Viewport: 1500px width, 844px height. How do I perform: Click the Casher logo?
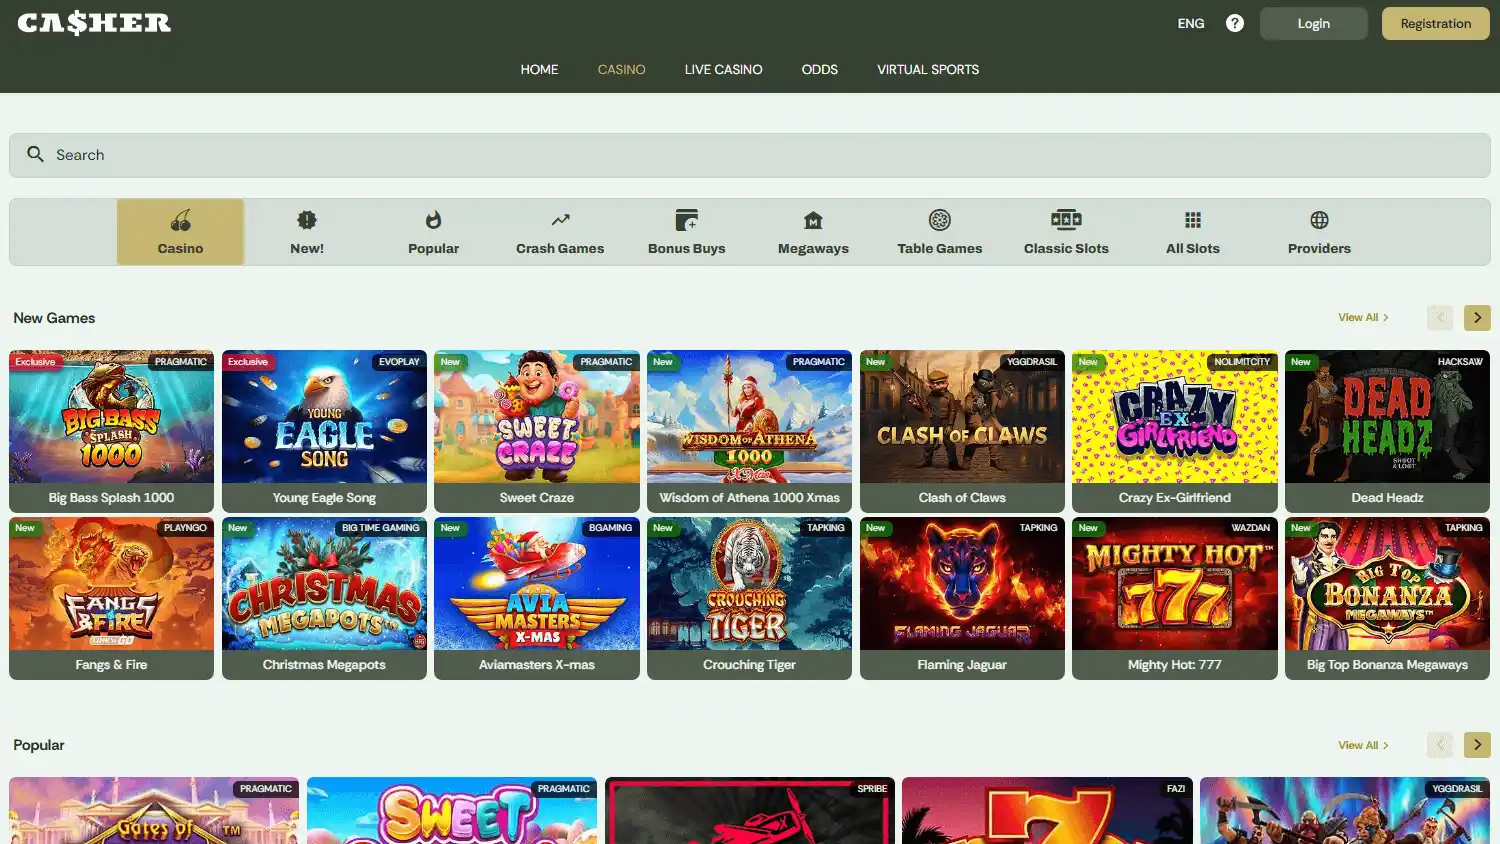[94, 23]
